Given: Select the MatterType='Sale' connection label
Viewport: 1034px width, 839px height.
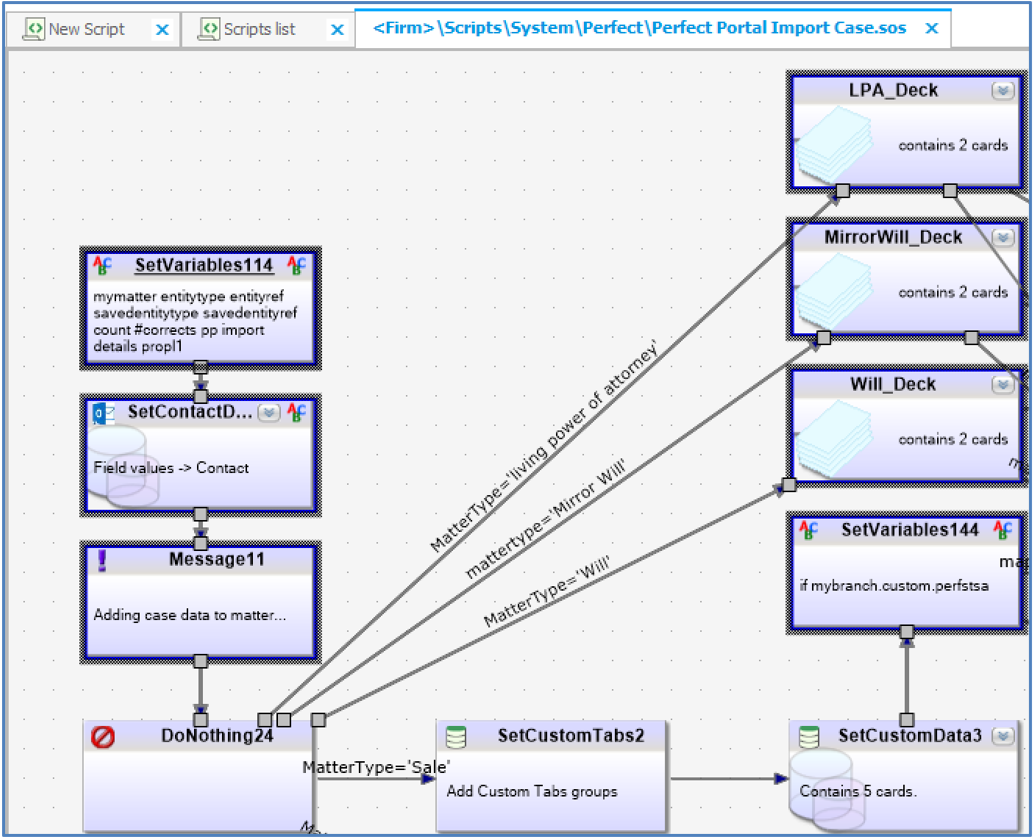Looking at the screenshot, I should (376, 767).
